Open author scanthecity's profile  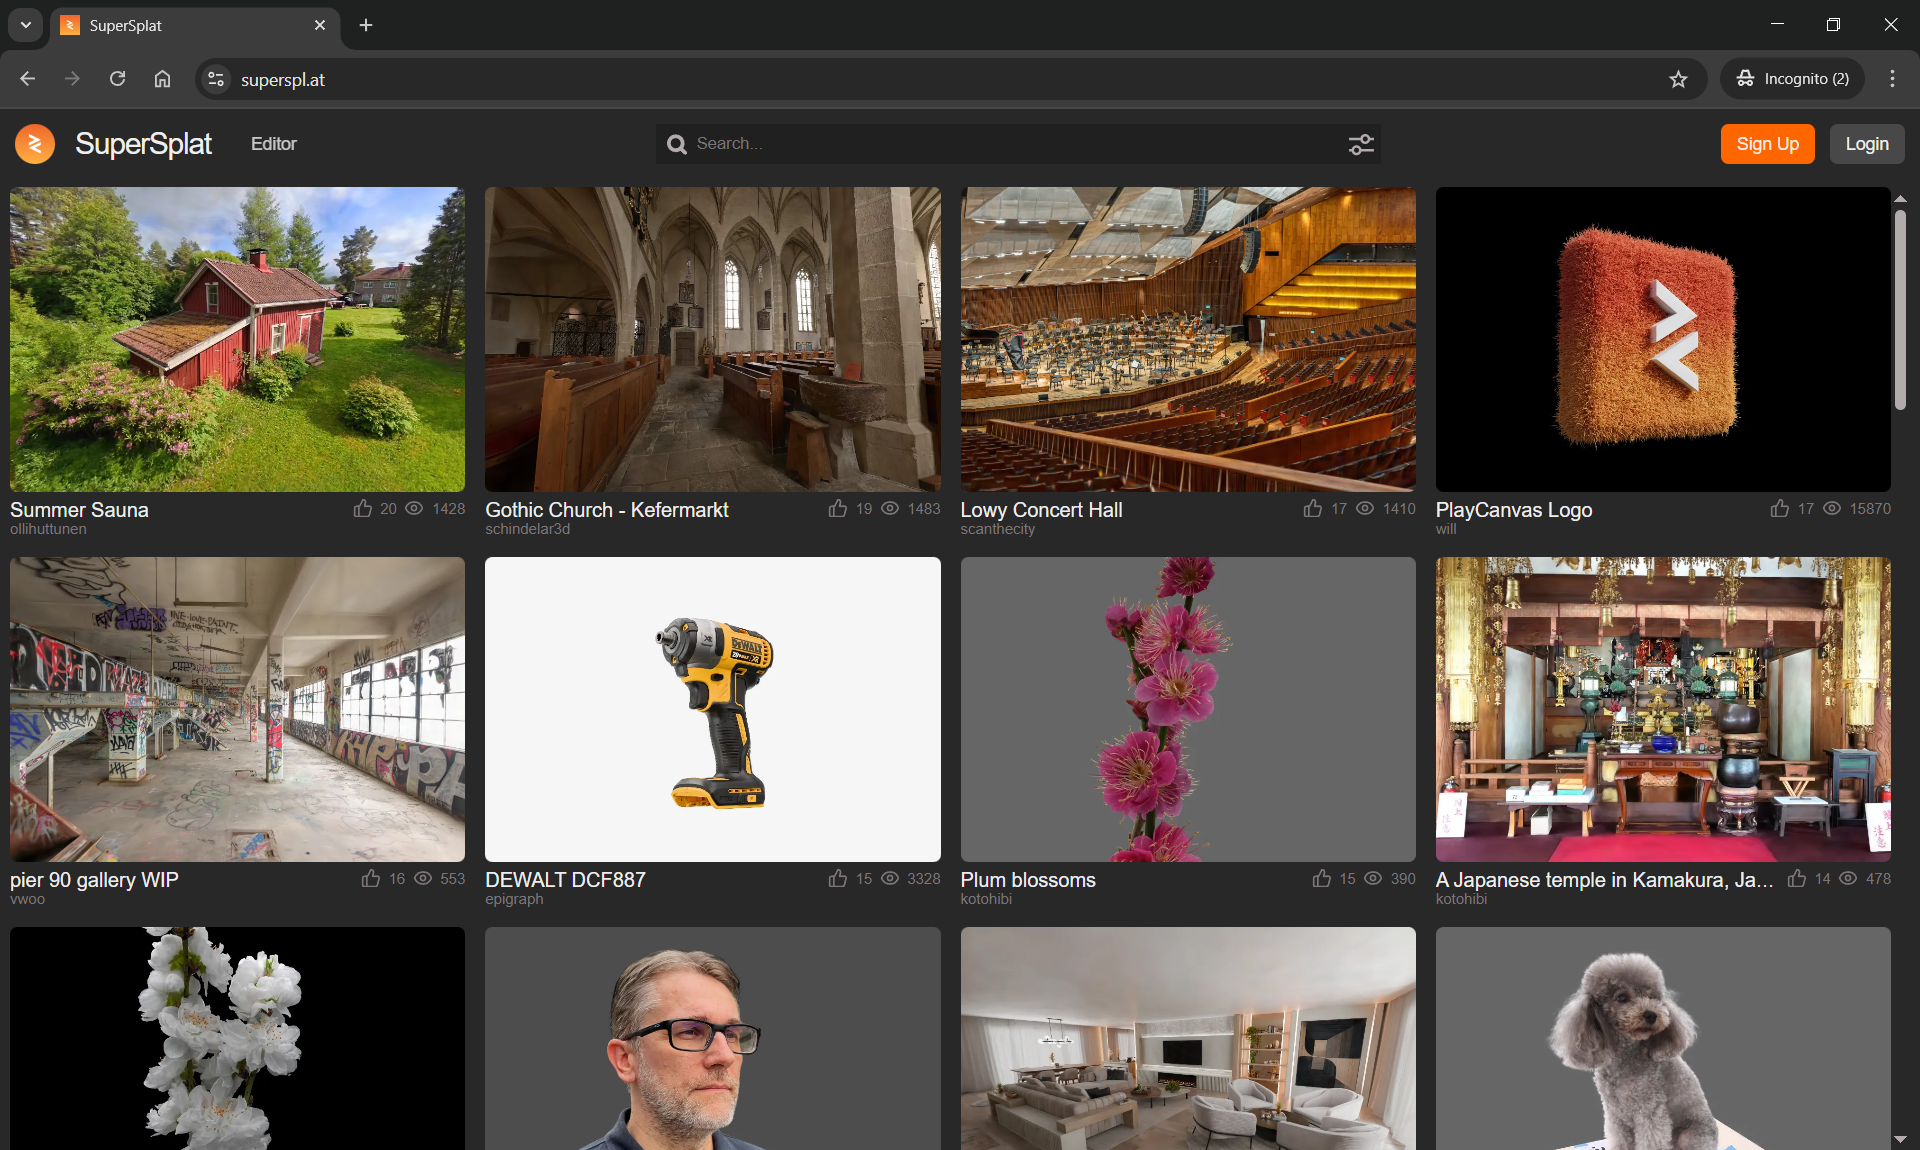(997, 529)
